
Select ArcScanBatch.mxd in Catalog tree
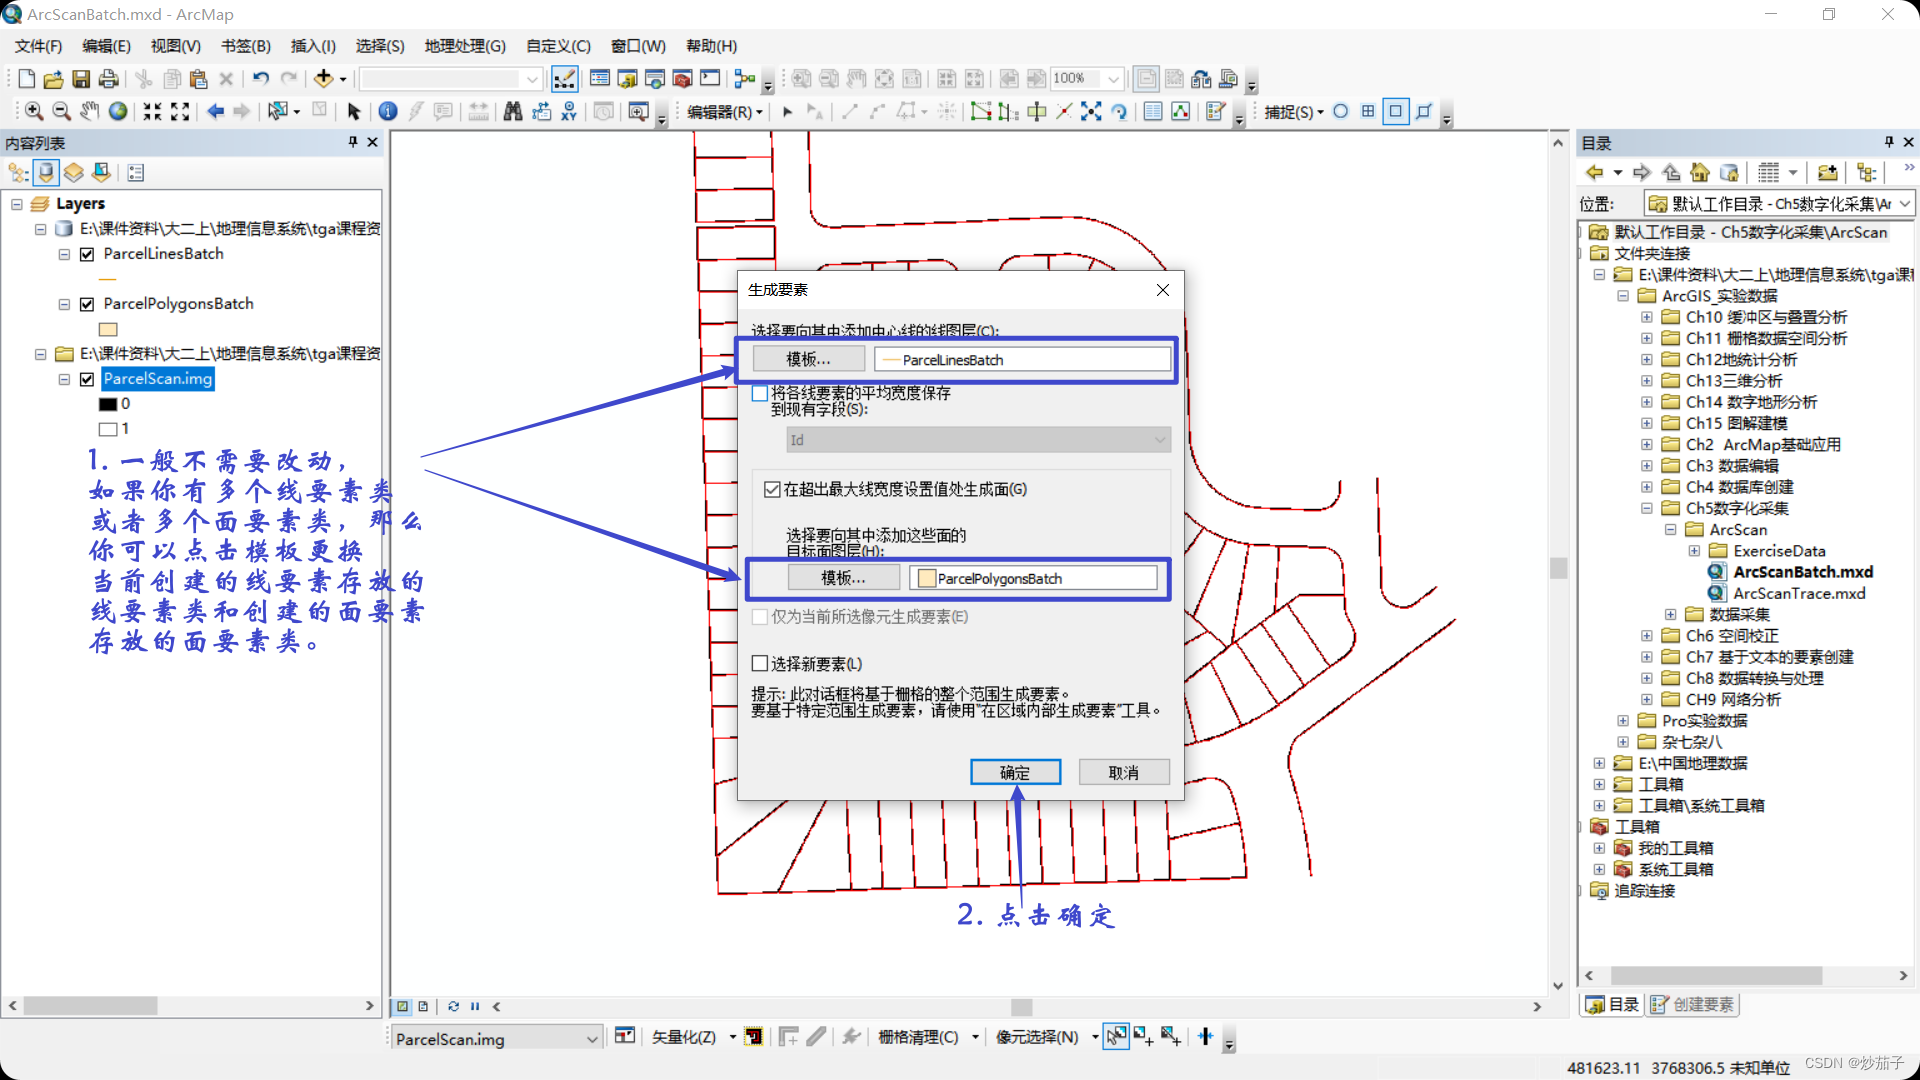[1803, 572]
